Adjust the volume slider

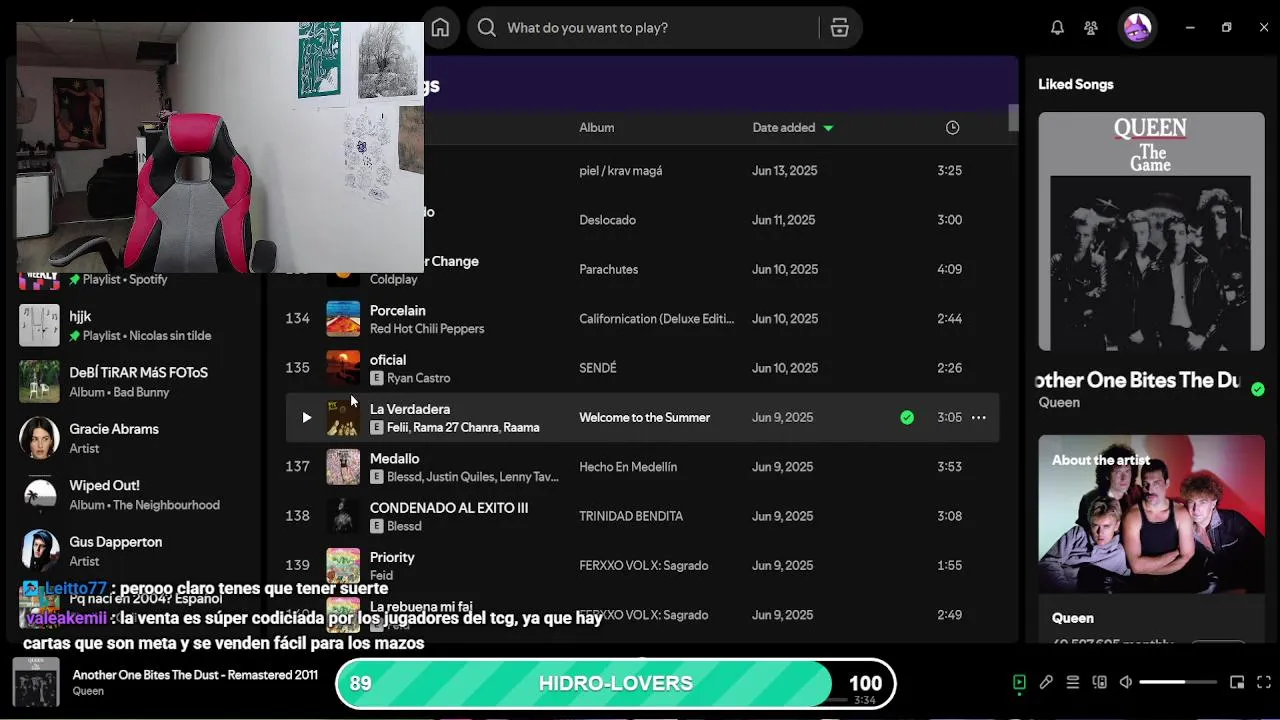[1178, 682]
